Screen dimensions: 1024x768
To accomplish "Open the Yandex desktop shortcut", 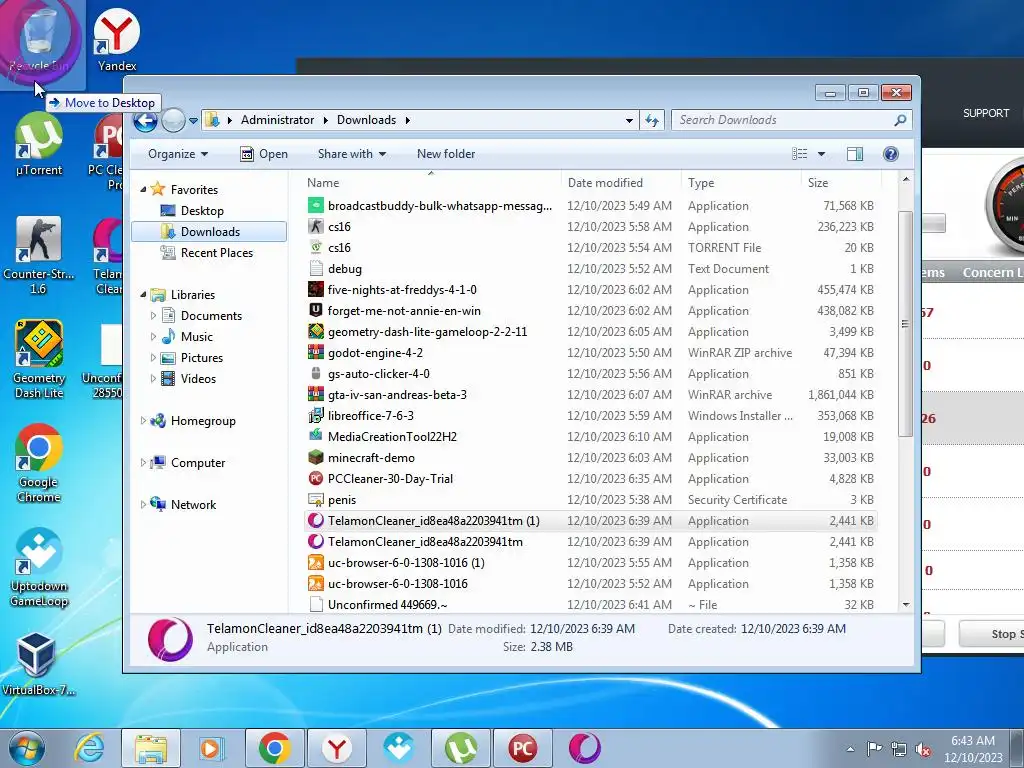I will tap(117, 39).
